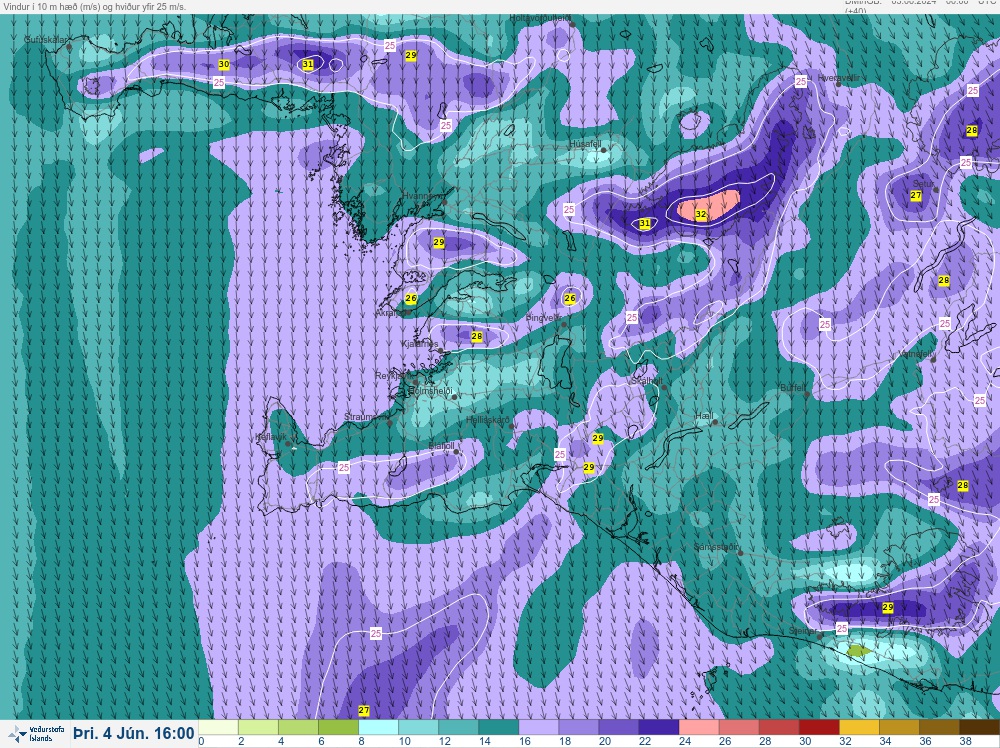Select the Setur station label
The image size is (1000, 748).
point(923,184)
